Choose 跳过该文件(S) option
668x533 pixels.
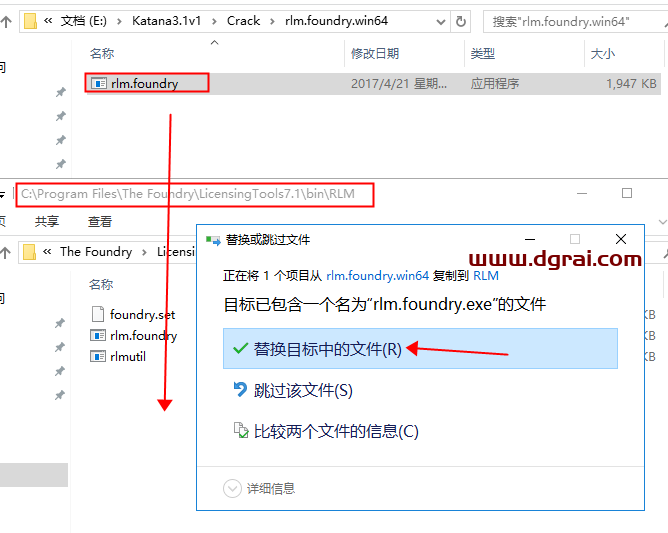[x=303, y=390]
